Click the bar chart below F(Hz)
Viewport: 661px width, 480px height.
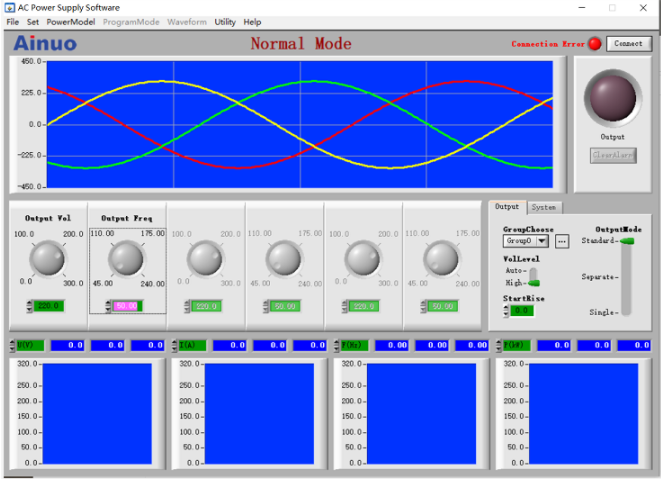point(422,414)
